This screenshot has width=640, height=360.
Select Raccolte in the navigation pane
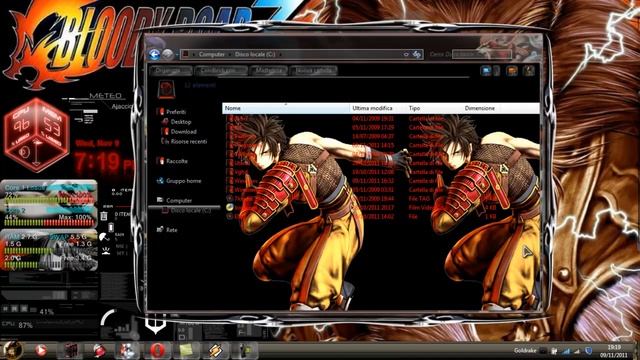pos(177,161)
